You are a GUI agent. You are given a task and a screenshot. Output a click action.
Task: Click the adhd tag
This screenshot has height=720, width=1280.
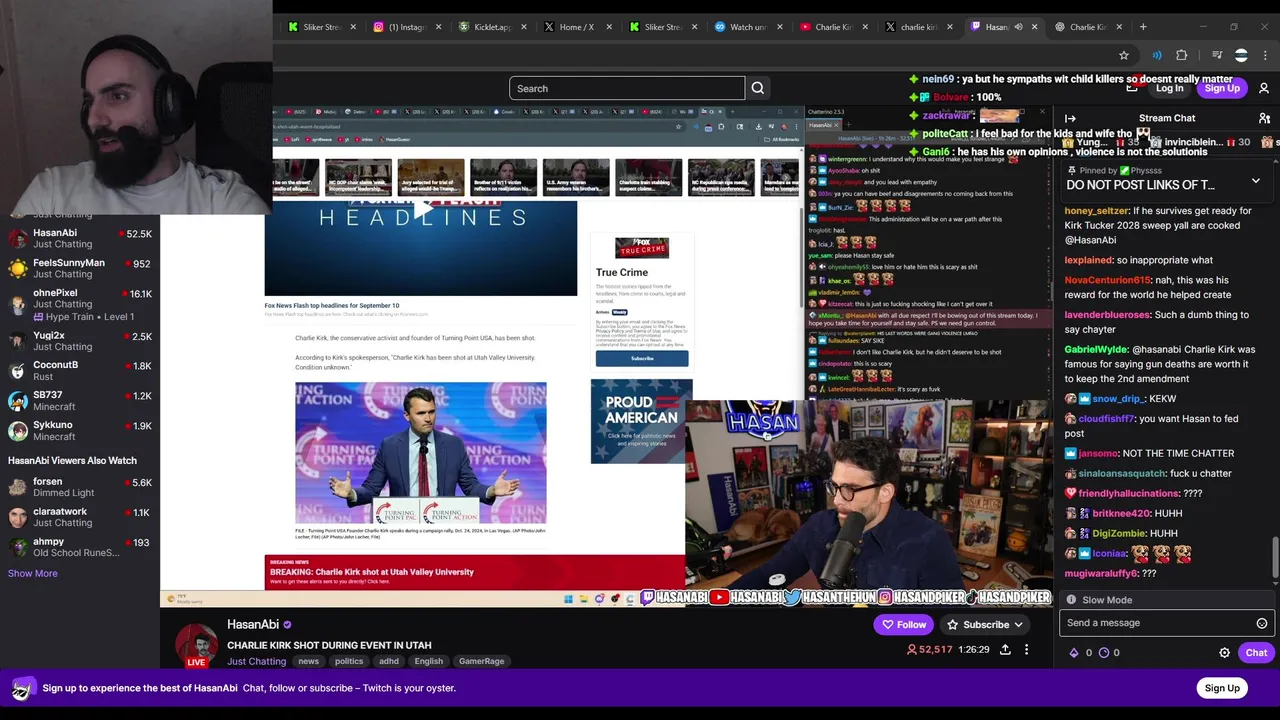click(x=389, y=661)
